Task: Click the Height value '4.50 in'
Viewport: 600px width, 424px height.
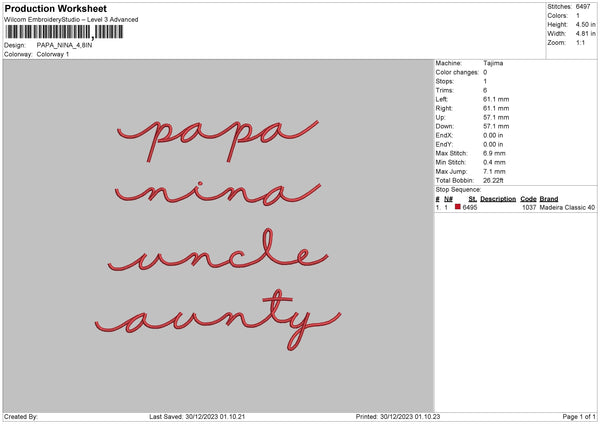Action: pyautogui.click(x=585, y=24)
